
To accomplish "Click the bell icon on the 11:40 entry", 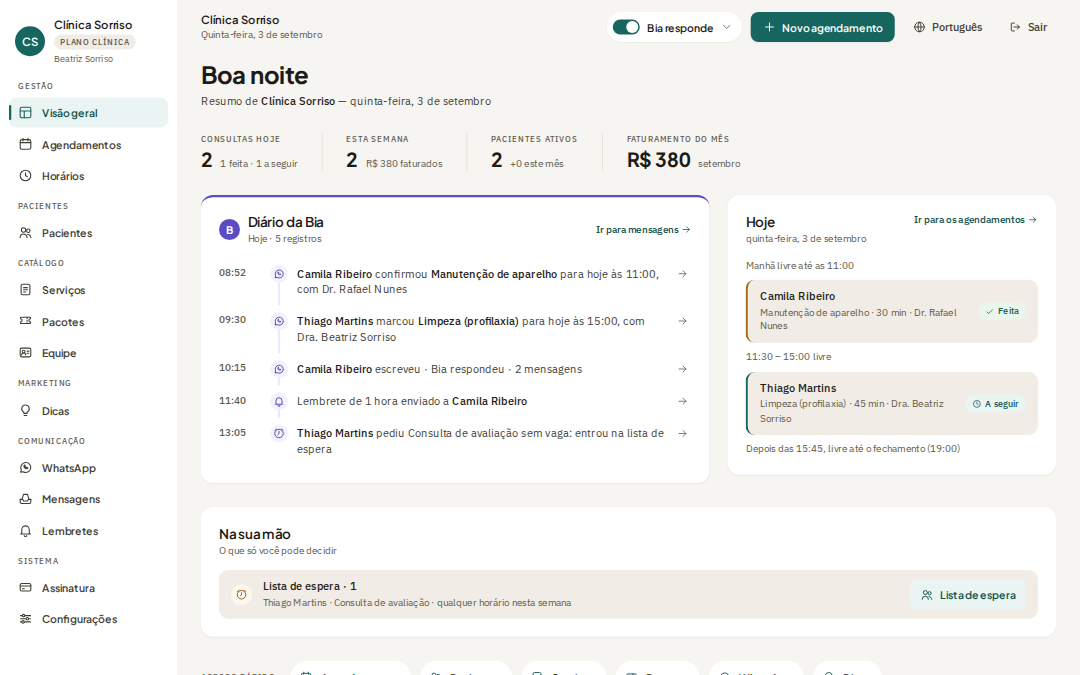I will click(x=279, y=402).
